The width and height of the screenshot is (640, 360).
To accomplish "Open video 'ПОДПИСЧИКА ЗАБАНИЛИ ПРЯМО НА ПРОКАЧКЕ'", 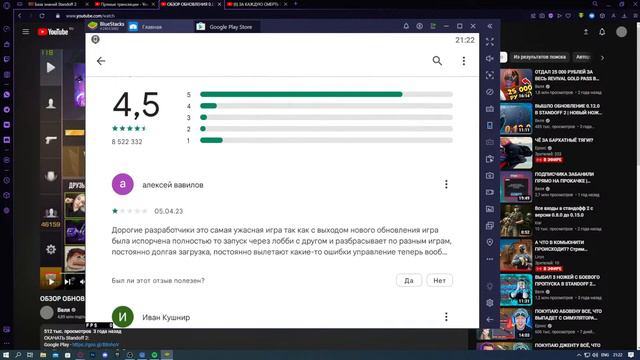I will 564,177.
